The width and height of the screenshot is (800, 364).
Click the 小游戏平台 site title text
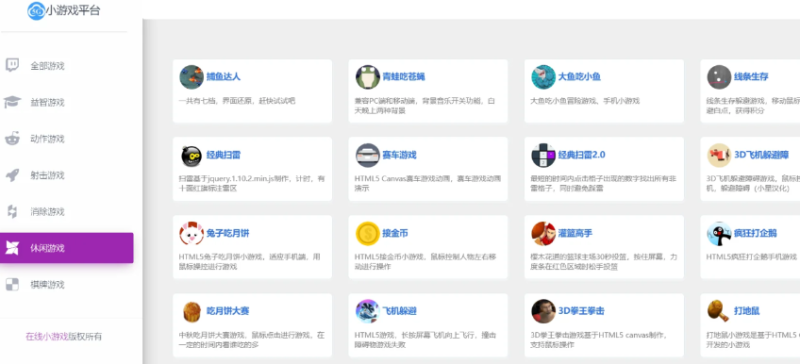pos(72,11)
